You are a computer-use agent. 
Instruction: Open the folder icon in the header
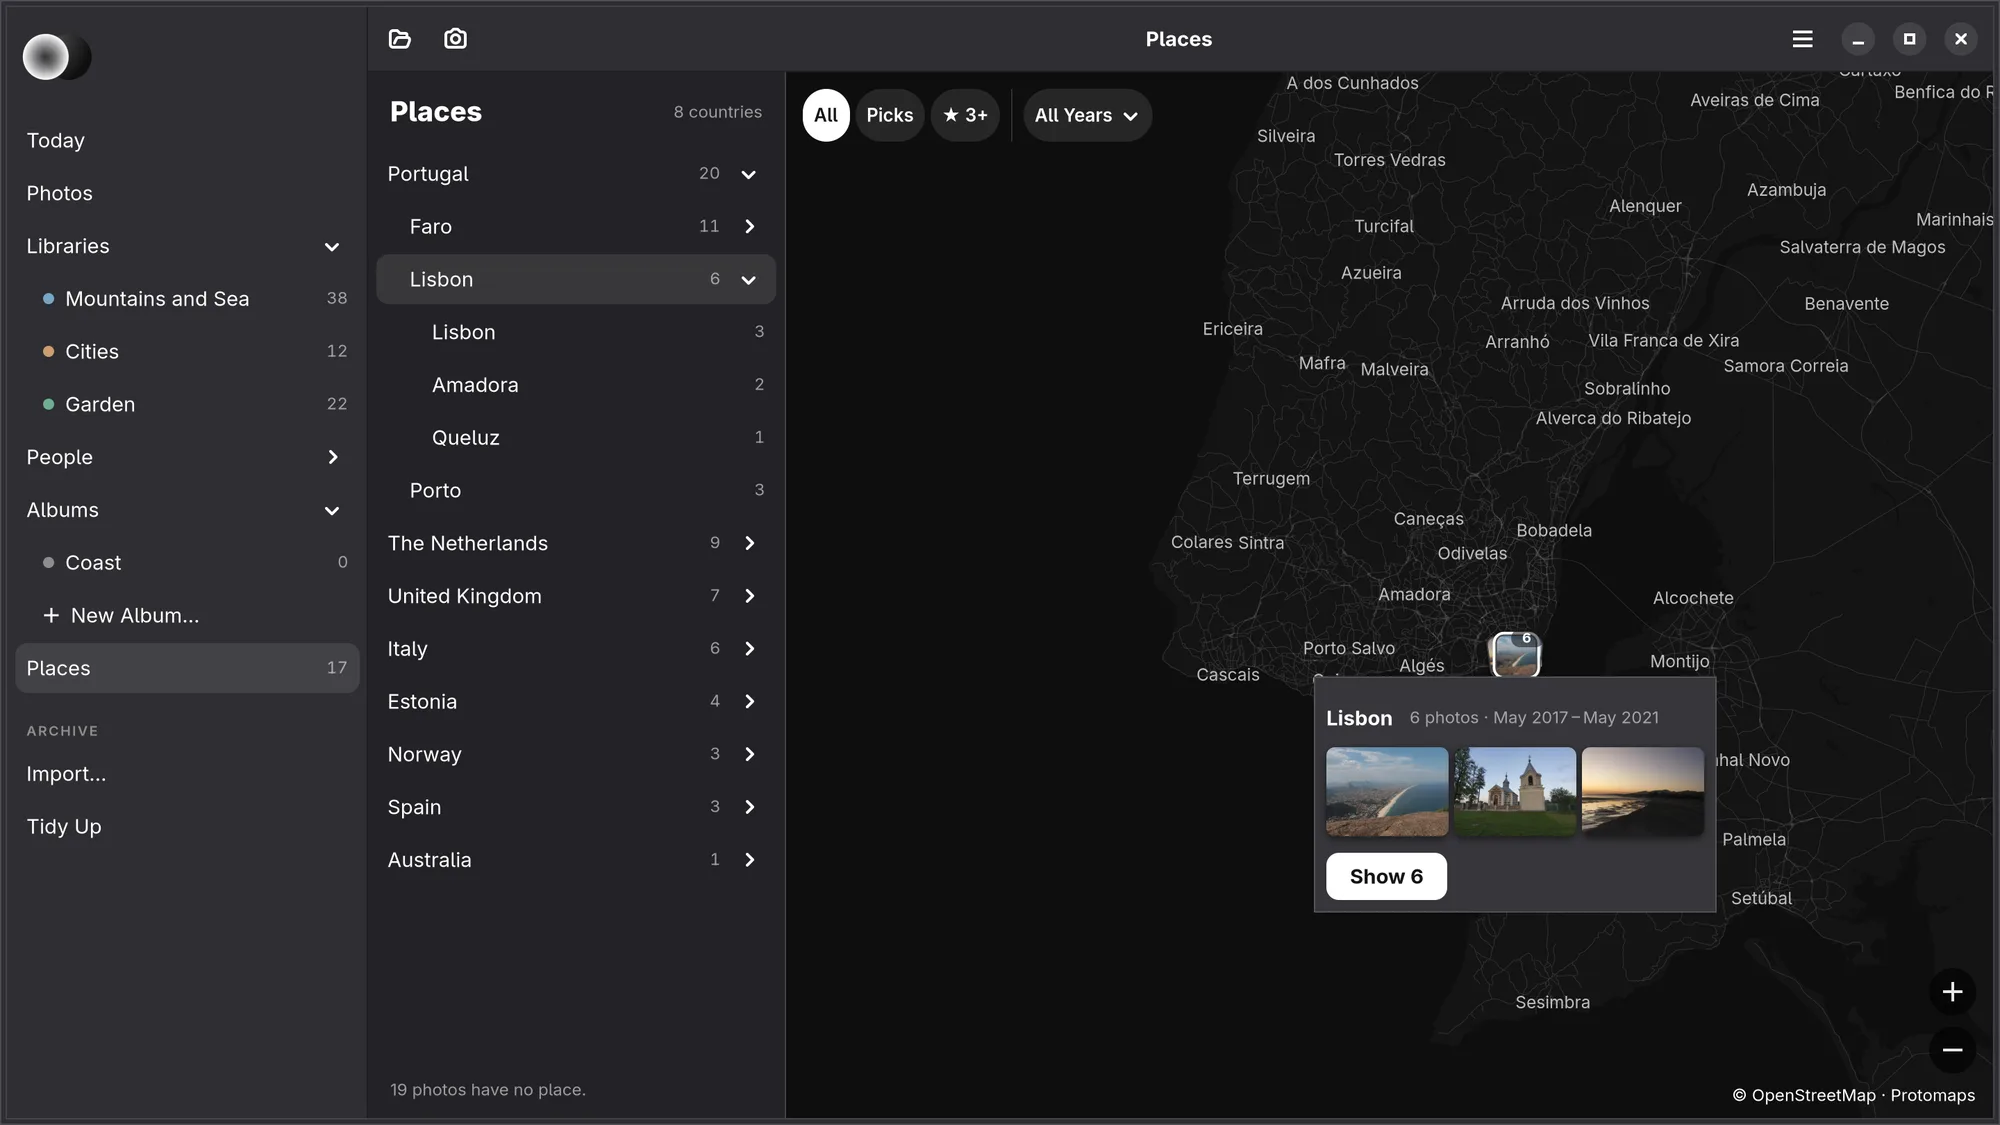pyautogui.click(x=400, y=39)
